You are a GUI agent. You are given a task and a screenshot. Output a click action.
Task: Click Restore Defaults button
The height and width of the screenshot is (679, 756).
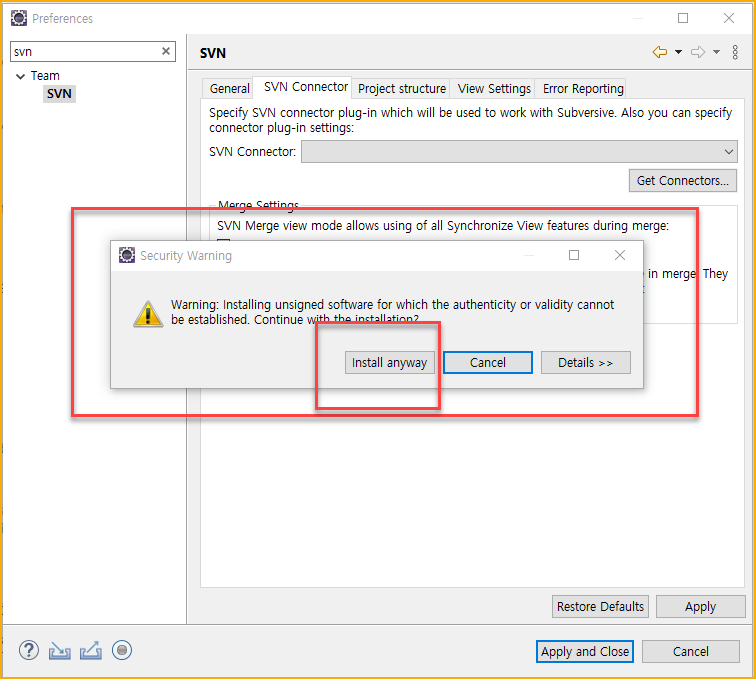tap(600, 607)
